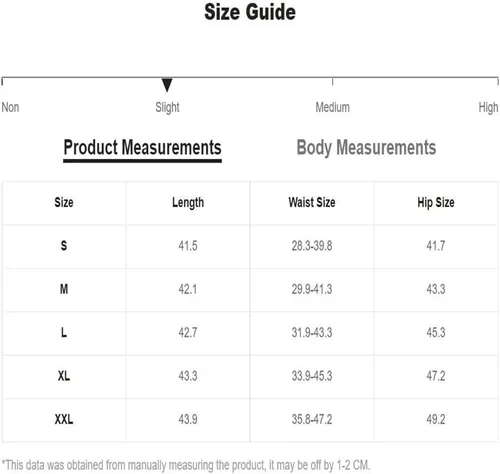This screenshot has width=500, height=474.
Task: Click the Non stretch label
Action: coord(10,107)
